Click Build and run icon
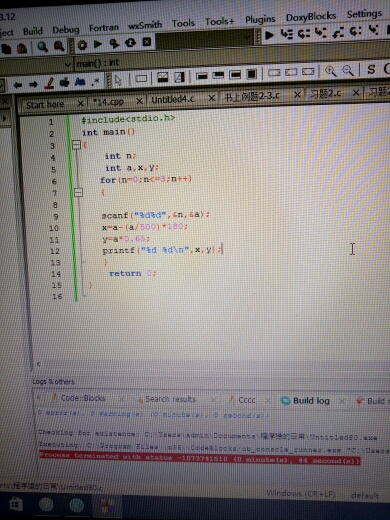Screen dimensions: 390x520 [x=114, y=43]
